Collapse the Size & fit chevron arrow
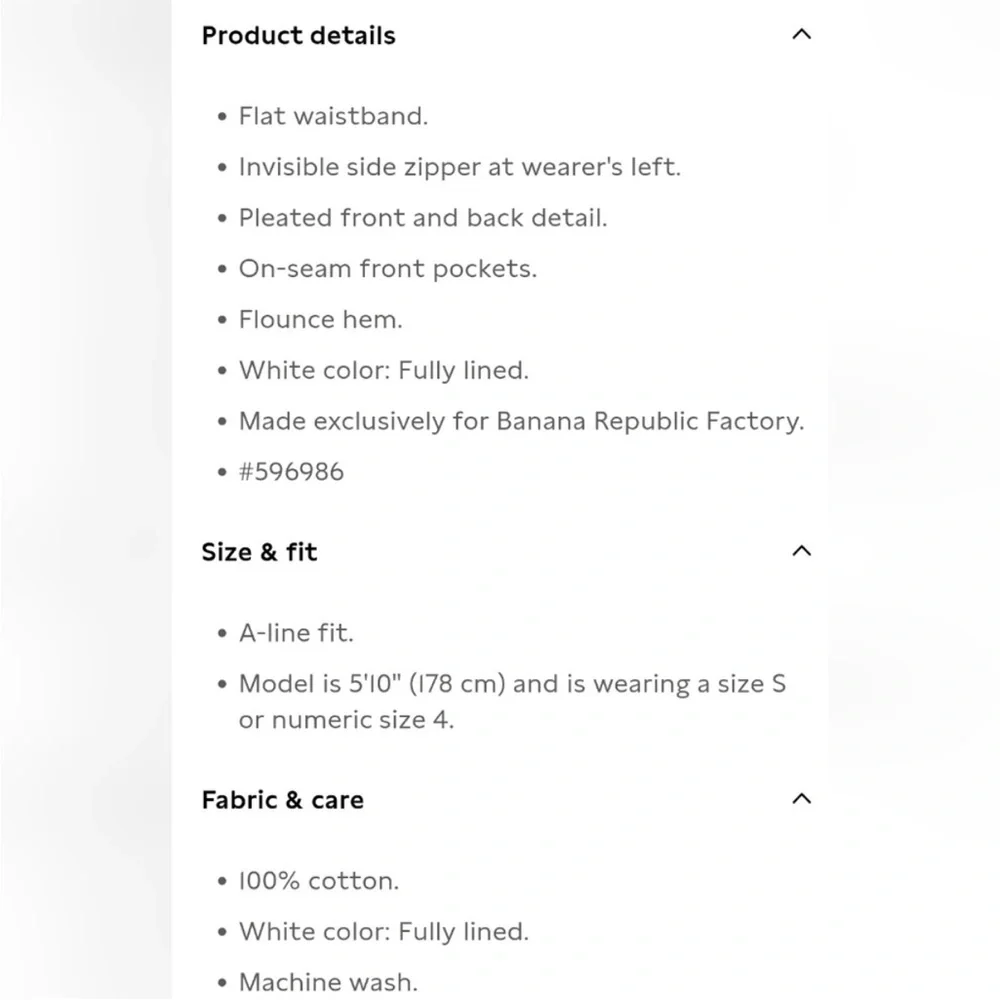 [x=801, y=551]
